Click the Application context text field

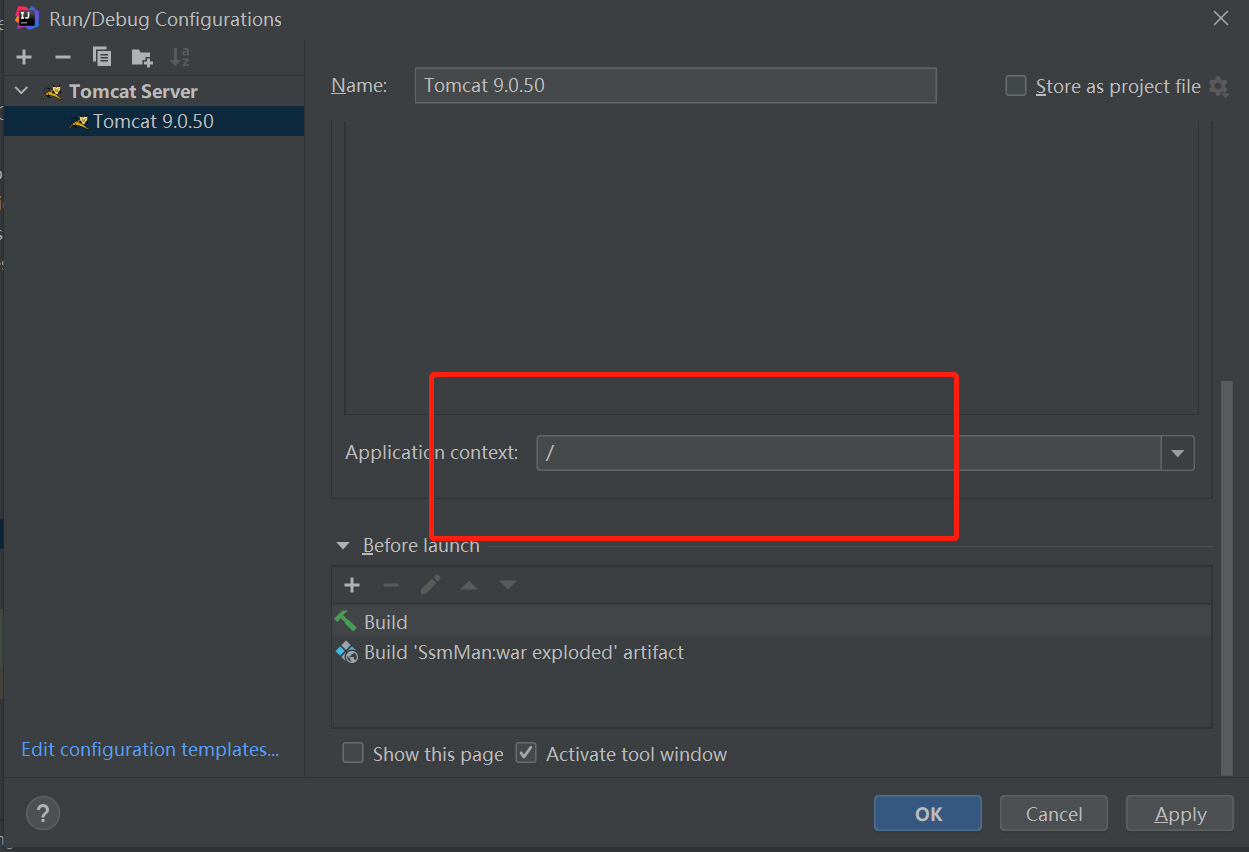848,453
